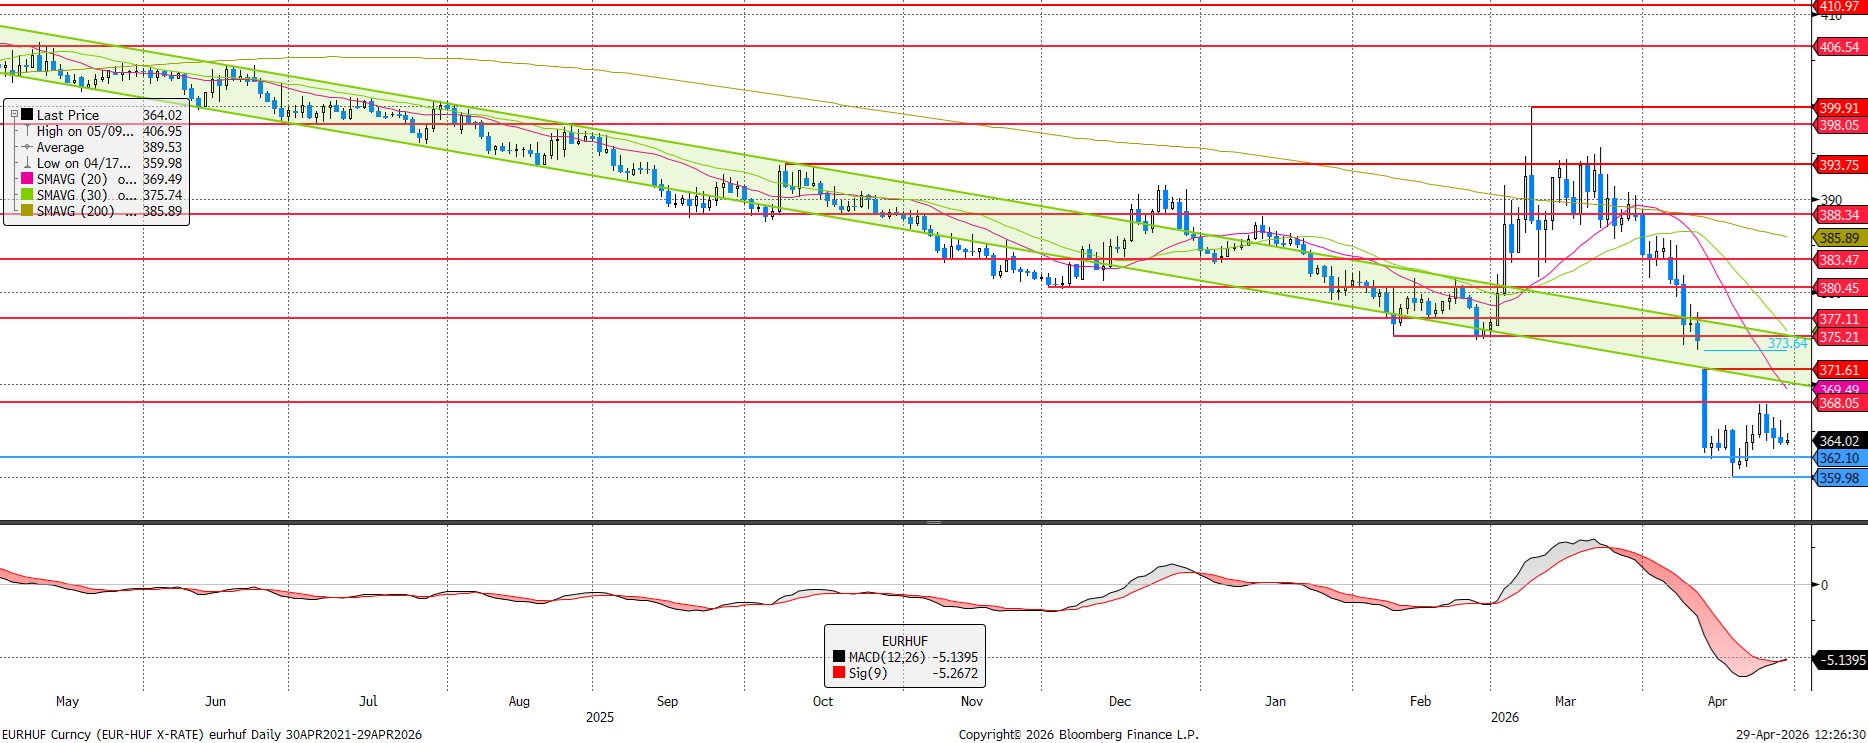This screenshot has width=1868, height=743.
Task: Click the green SMAVG (30) swatch
Action: (x=27, y=195)
